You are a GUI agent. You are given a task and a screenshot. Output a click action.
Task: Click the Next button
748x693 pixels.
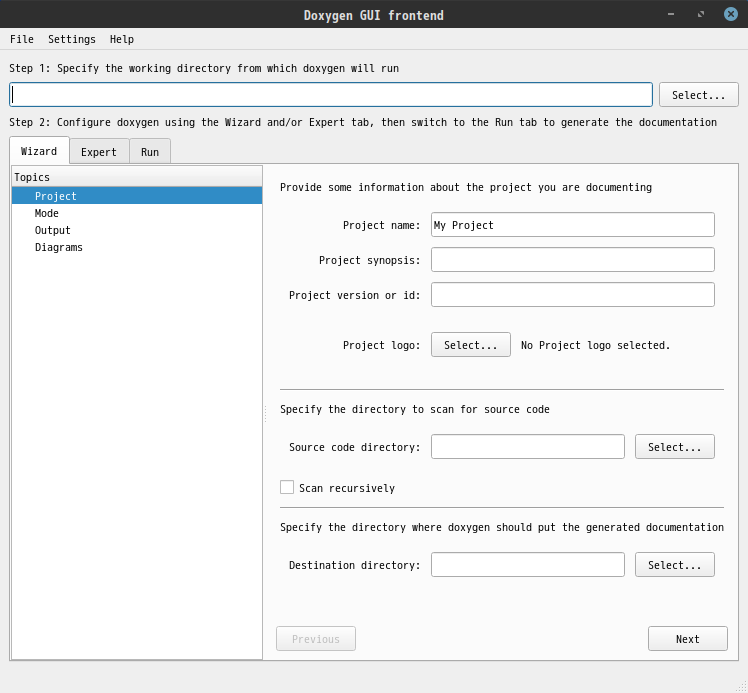point(687,639)
